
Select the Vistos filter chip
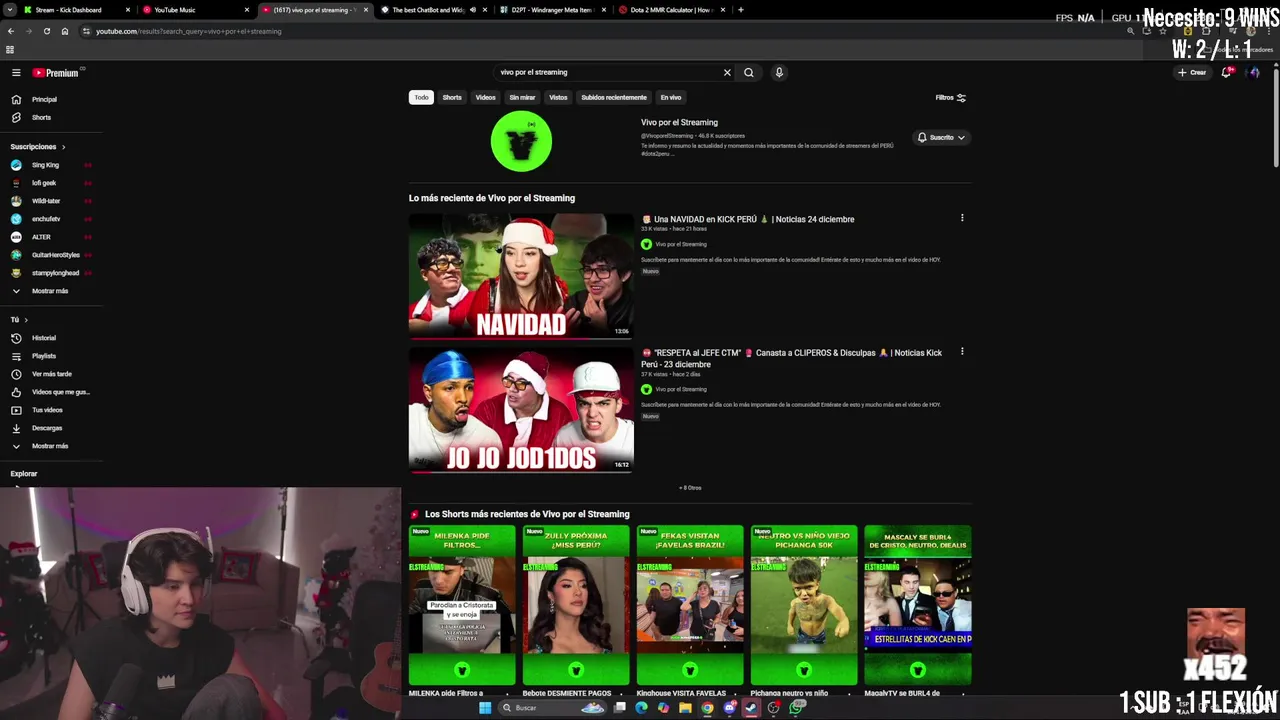(558, 97)
